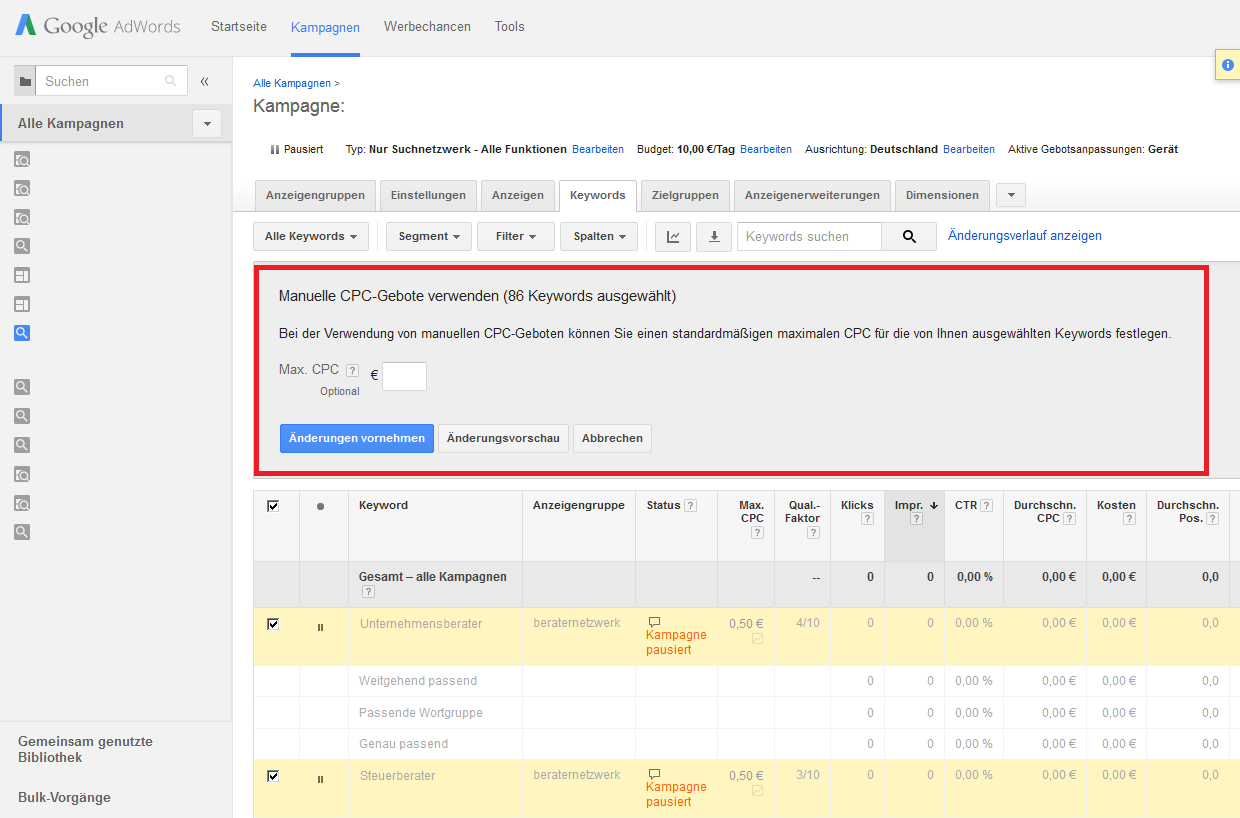
Task: Switch to the Anzeigenerweiterungen tab
Action: tap(812, 195)
